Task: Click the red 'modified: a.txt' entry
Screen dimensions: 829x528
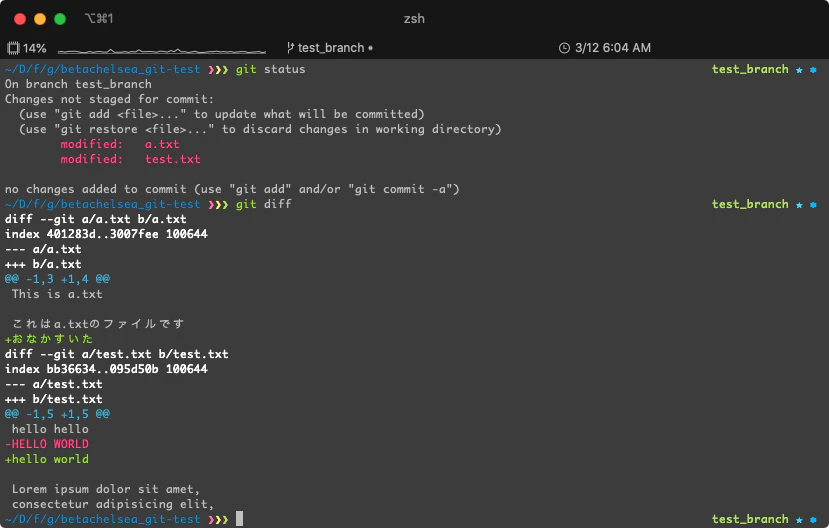Action: 119,144
